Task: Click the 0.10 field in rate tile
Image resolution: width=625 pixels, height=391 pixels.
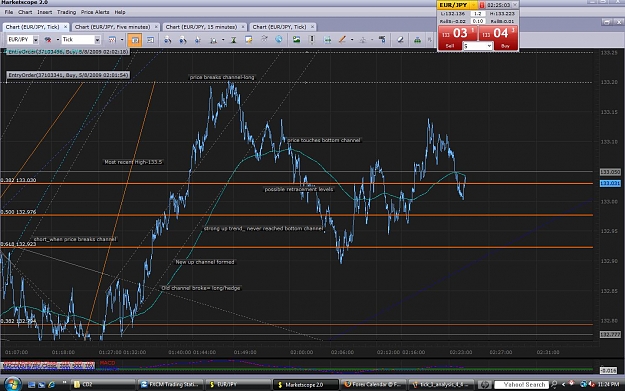Action: 478,21
